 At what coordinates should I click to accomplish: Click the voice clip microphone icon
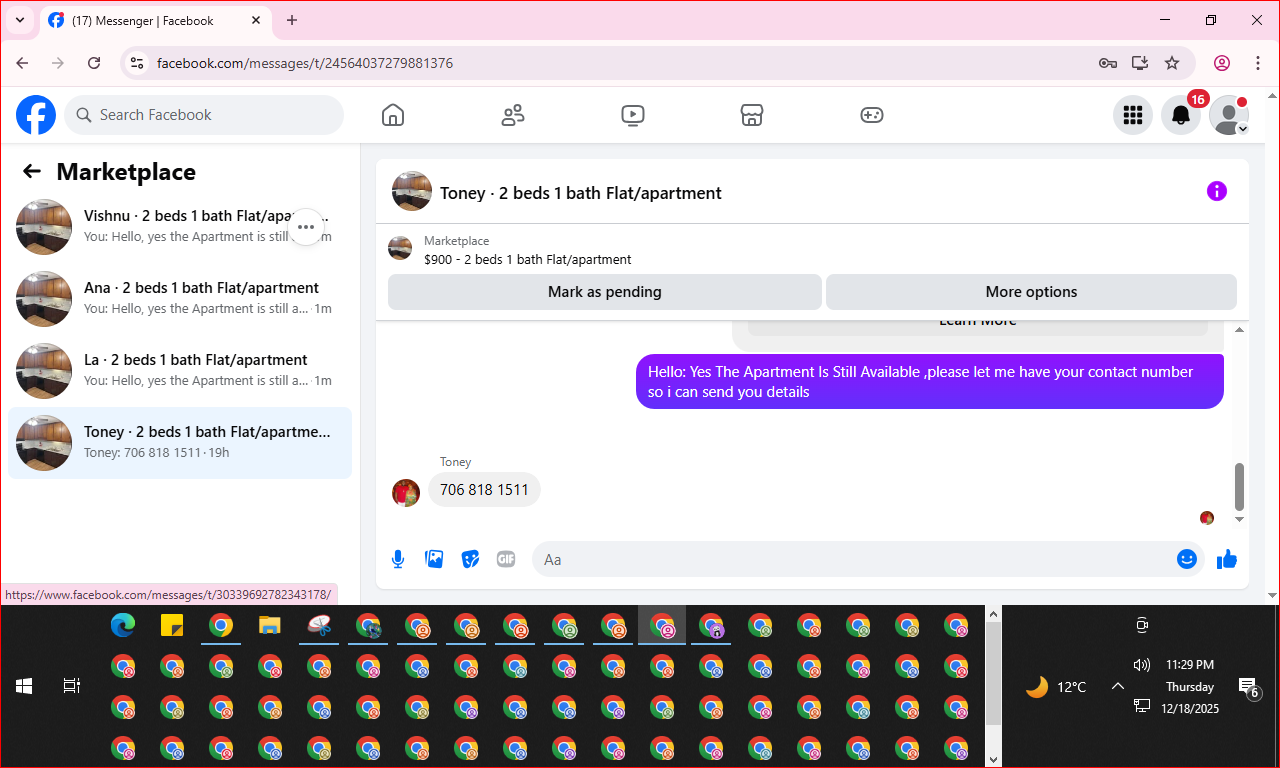click(398, 559)
